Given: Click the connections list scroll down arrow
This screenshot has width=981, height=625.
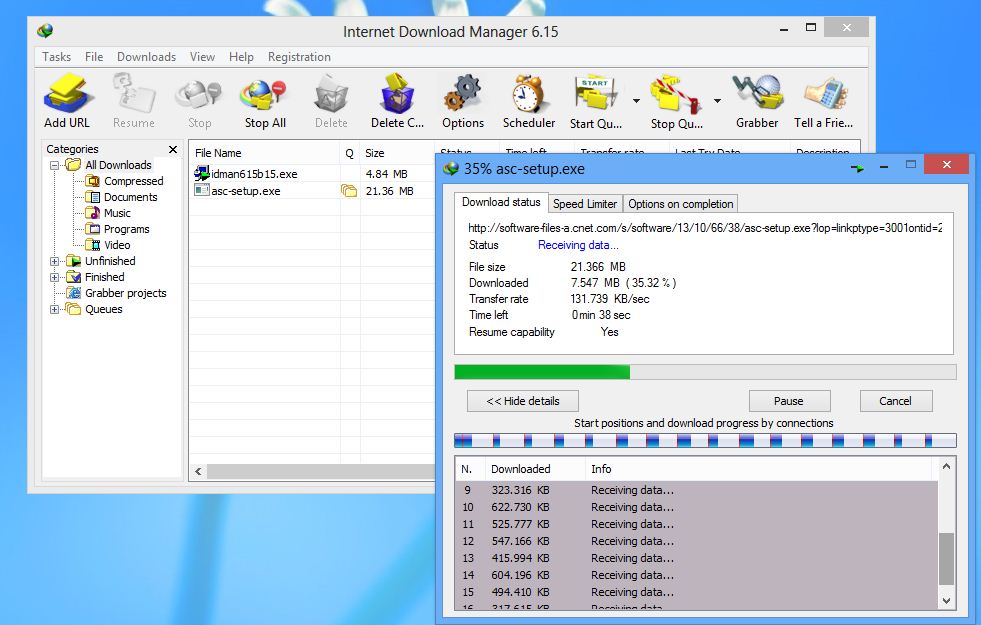Looking at the screenshot, I should tap(947, 601).
